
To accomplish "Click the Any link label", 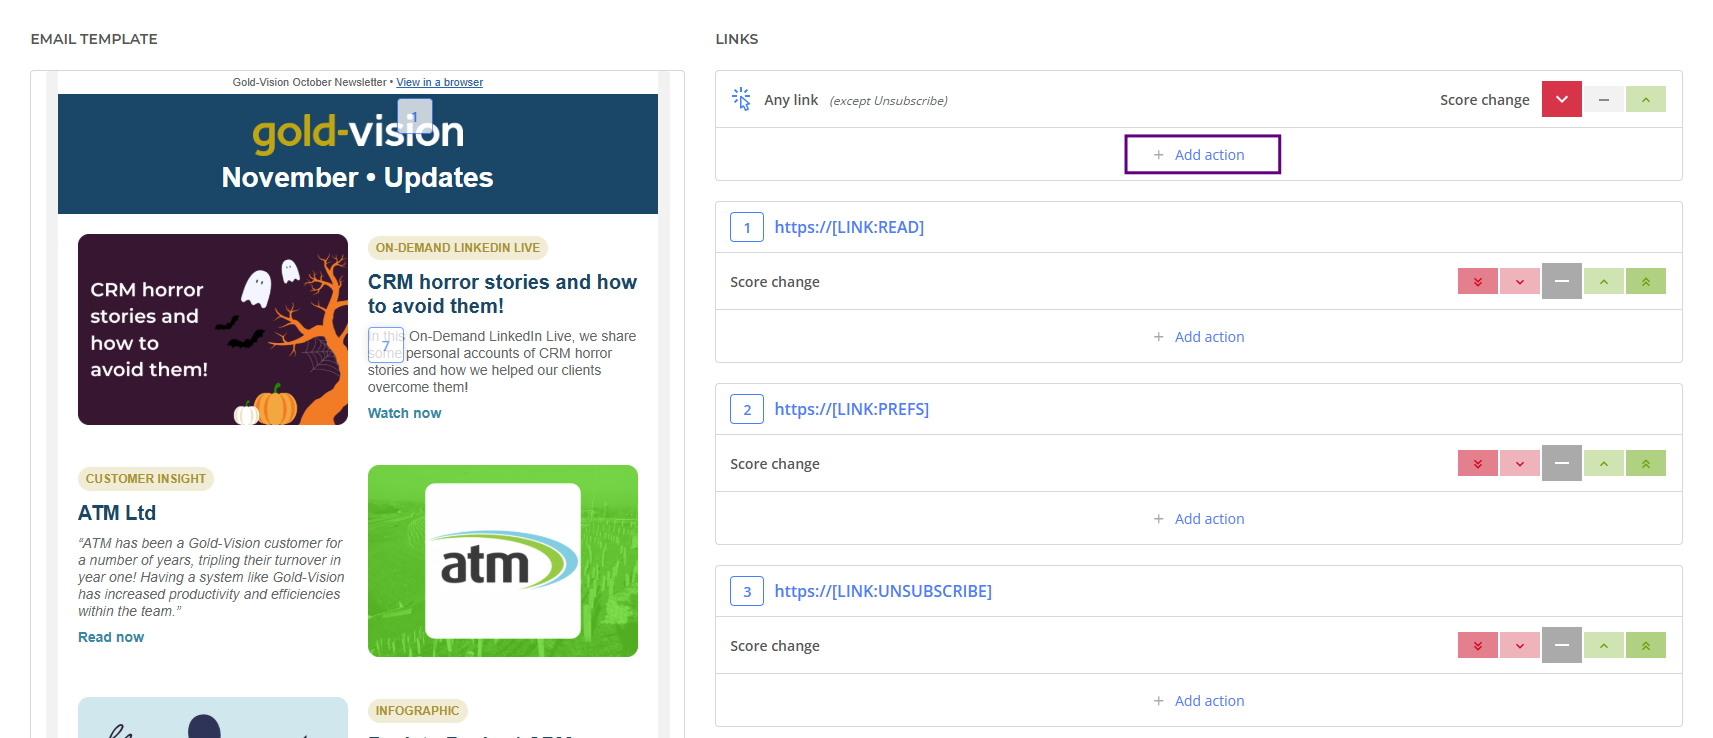I will click(x=791, y=100).
